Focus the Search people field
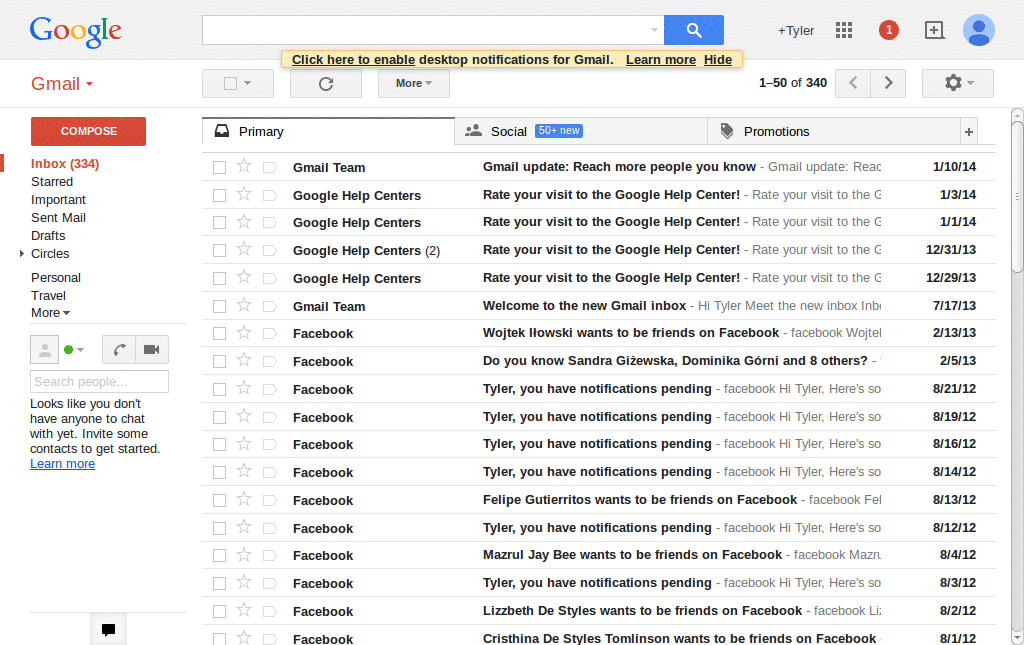The image size is (1024, 645). tap(99, 381)
